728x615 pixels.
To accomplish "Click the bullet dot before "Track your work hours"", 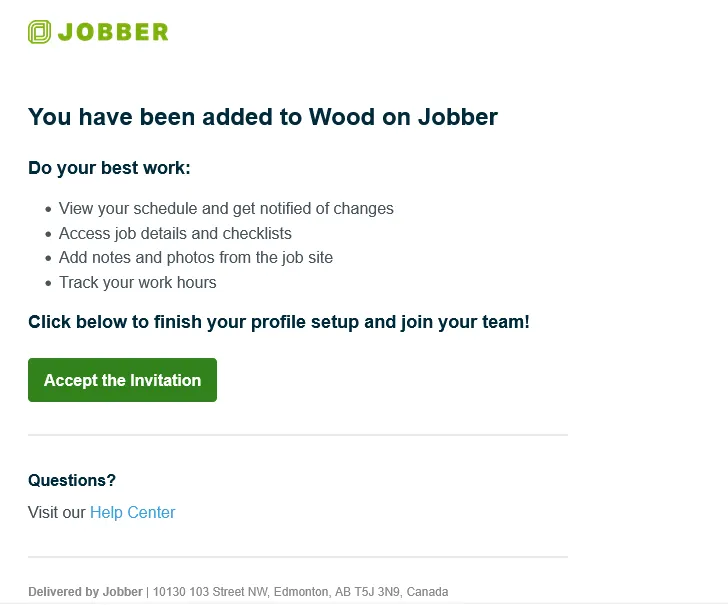I will pos(48,283).
